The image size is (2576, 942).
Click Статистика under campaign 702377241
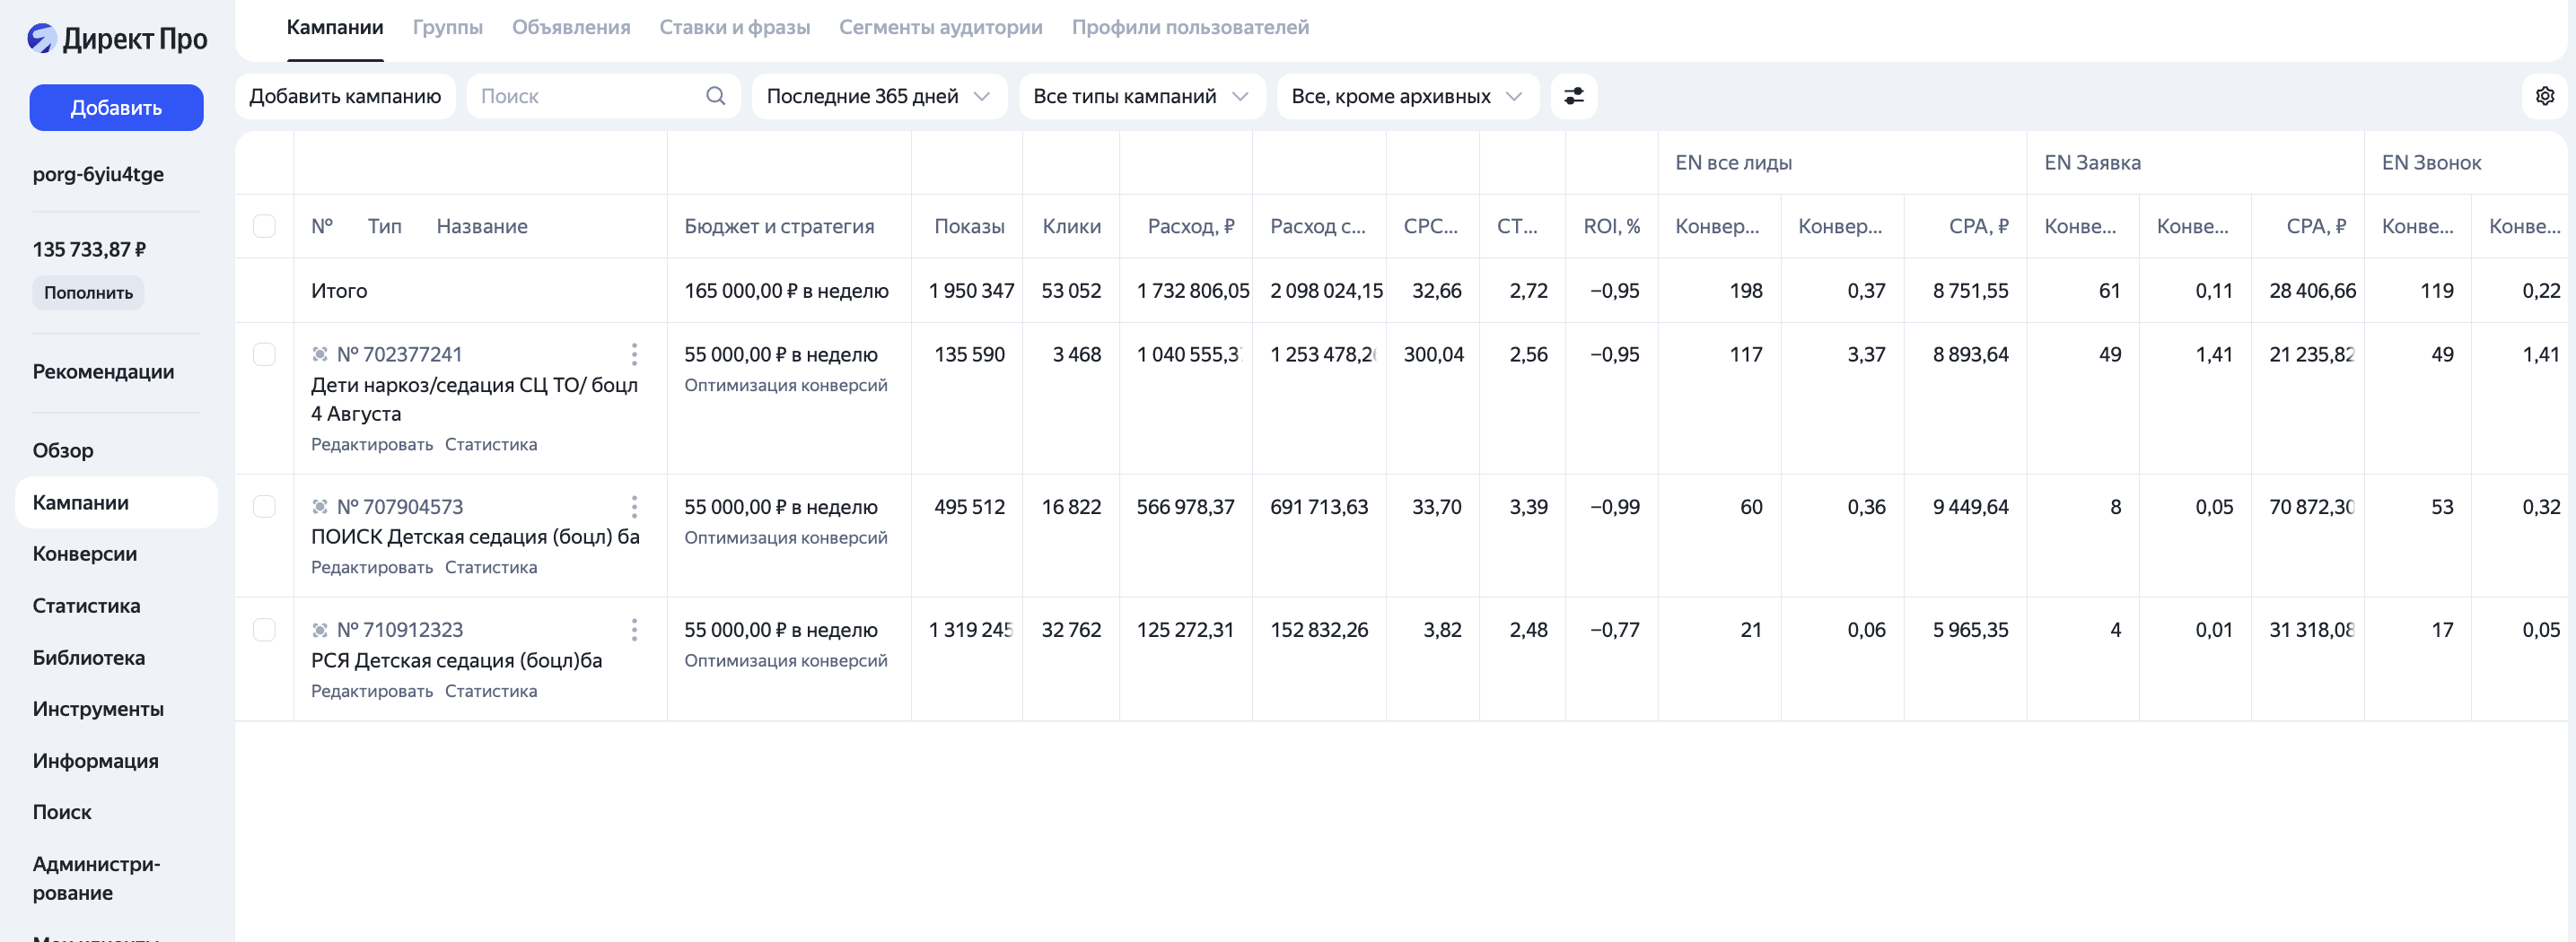point(491,444)
